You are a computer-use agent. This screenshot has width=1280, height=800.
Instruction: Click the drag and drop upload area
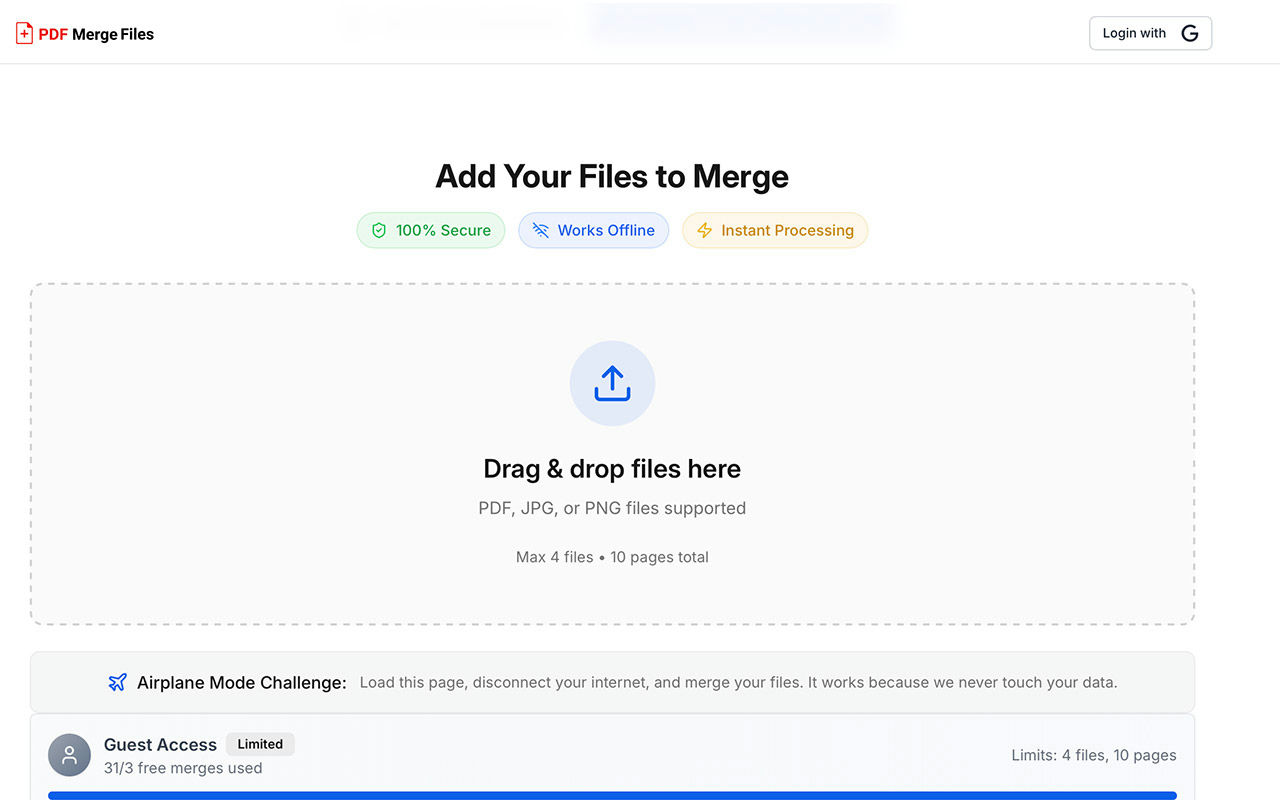pyautogui.click(x=612, y=453)
